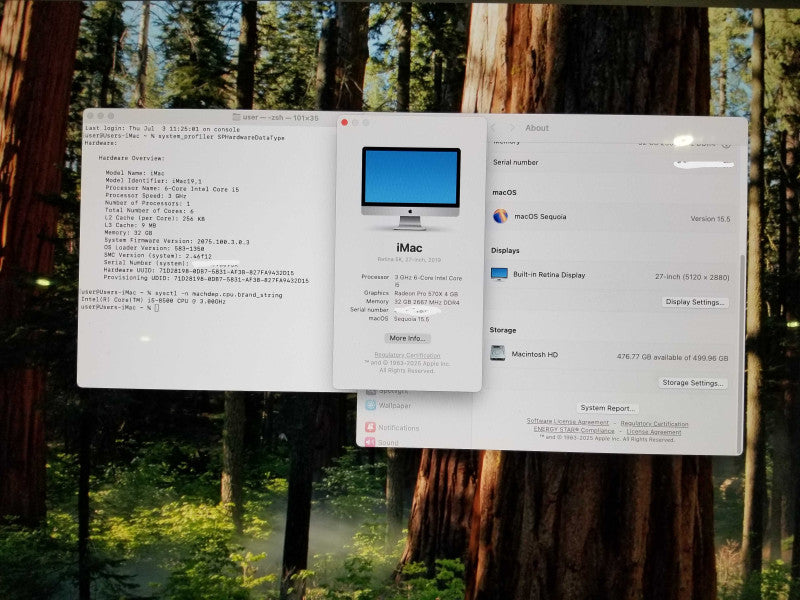Open Storage Settings...
This screenshot has height=600, width=800.
pyautogui.click(x=692, y=383)
